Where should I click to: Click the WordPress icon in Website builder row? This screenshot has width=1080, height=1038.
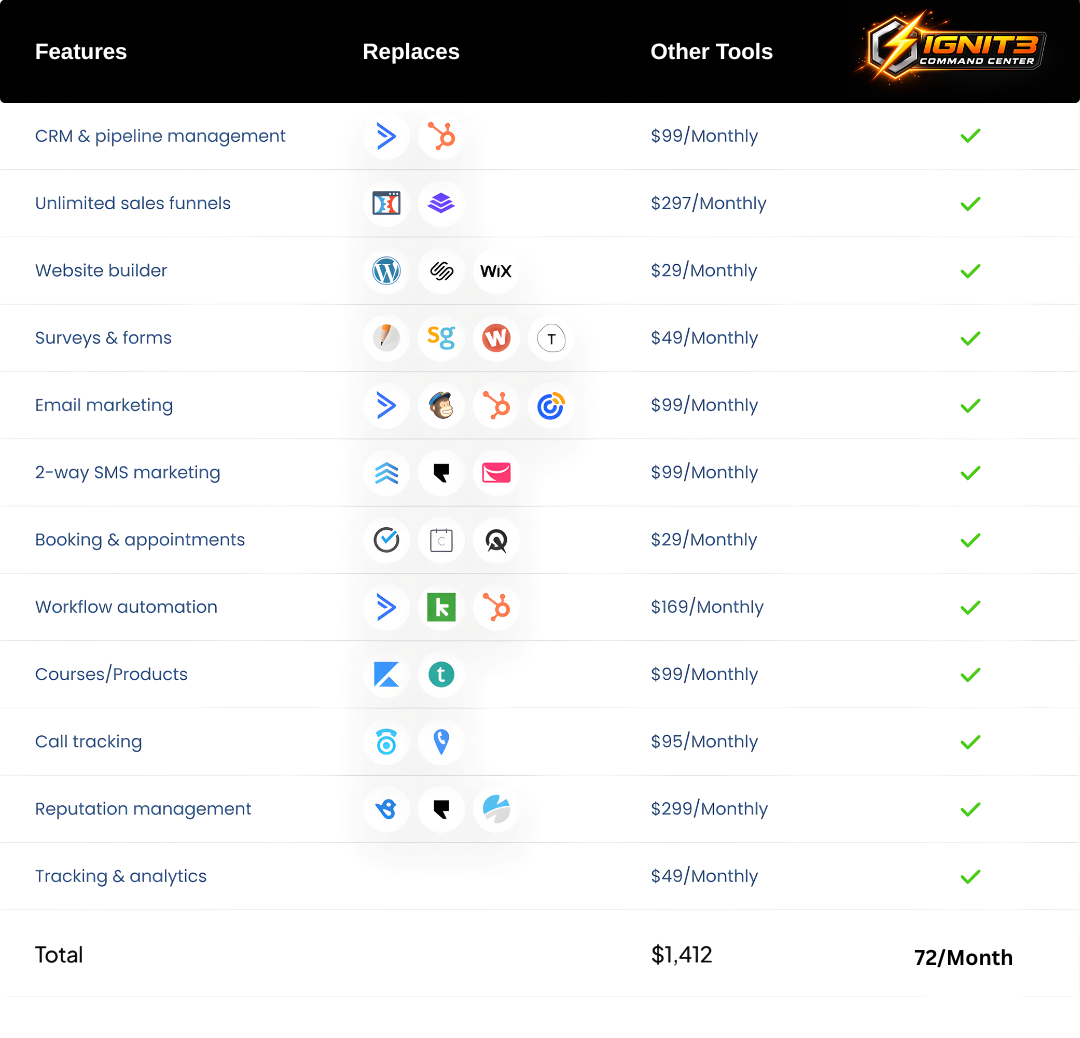(386, 271)
